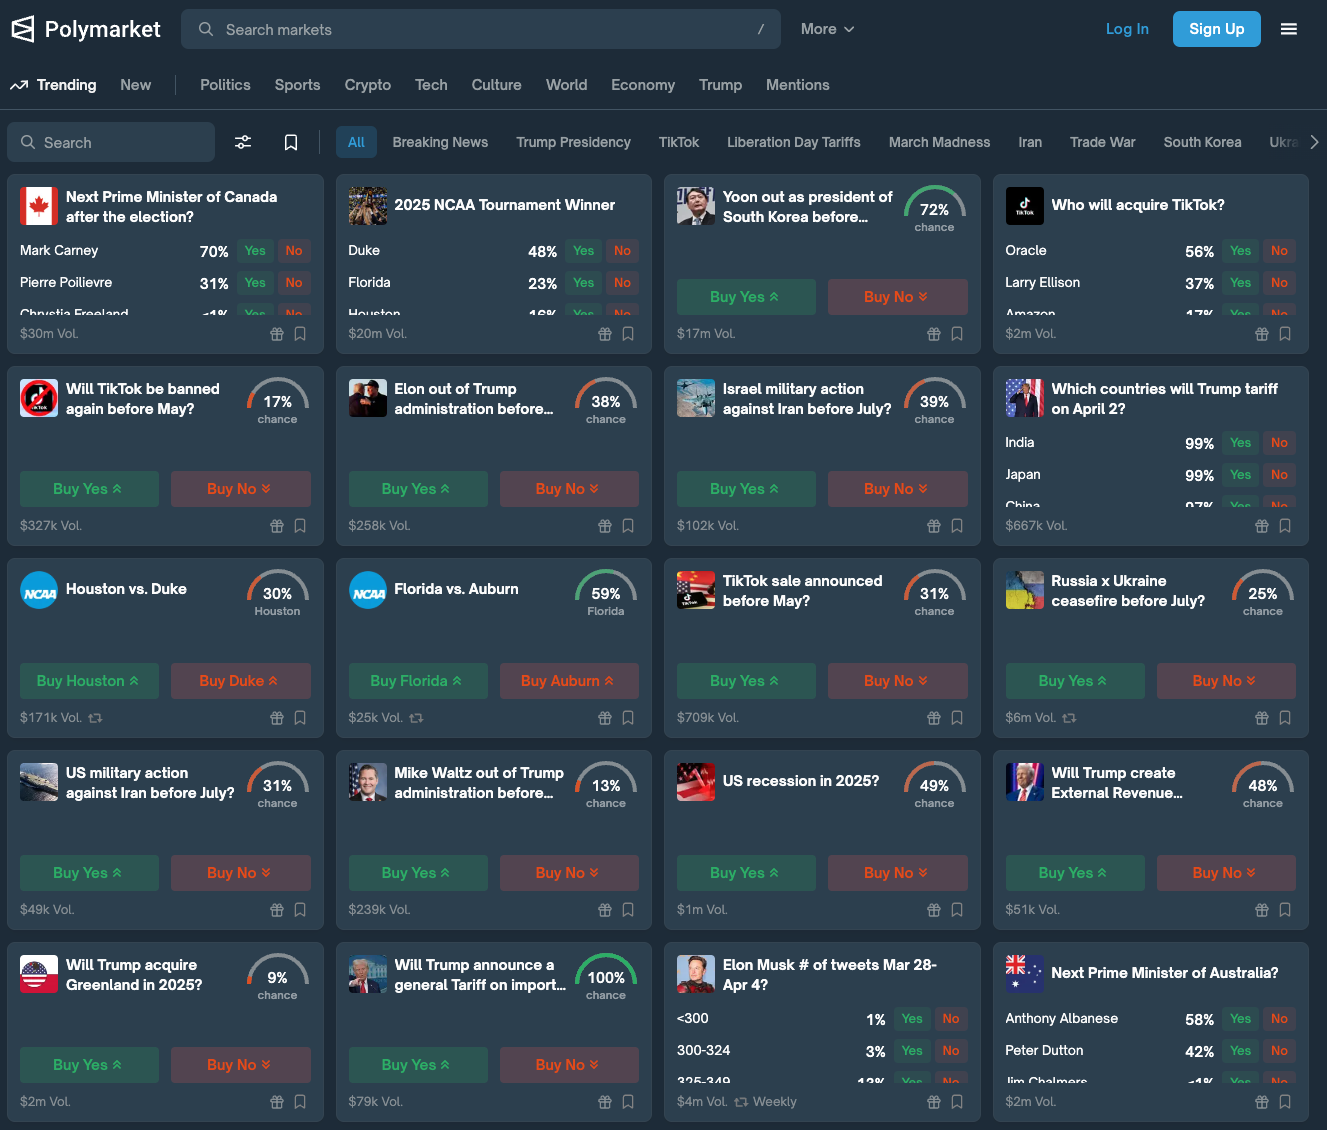Click the Polymarket logo icon

22,29
